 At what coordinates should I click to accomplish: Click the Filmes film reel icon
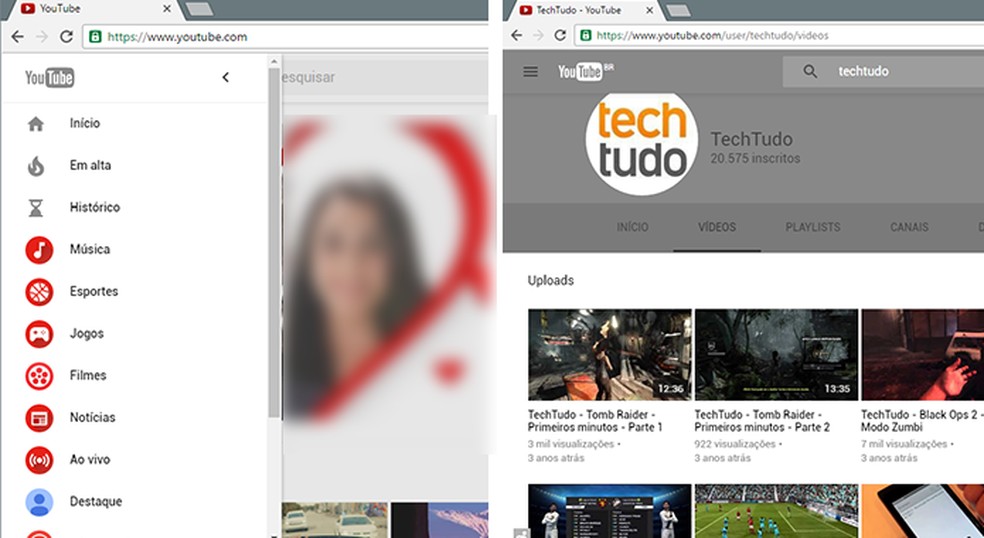[39, 375]
